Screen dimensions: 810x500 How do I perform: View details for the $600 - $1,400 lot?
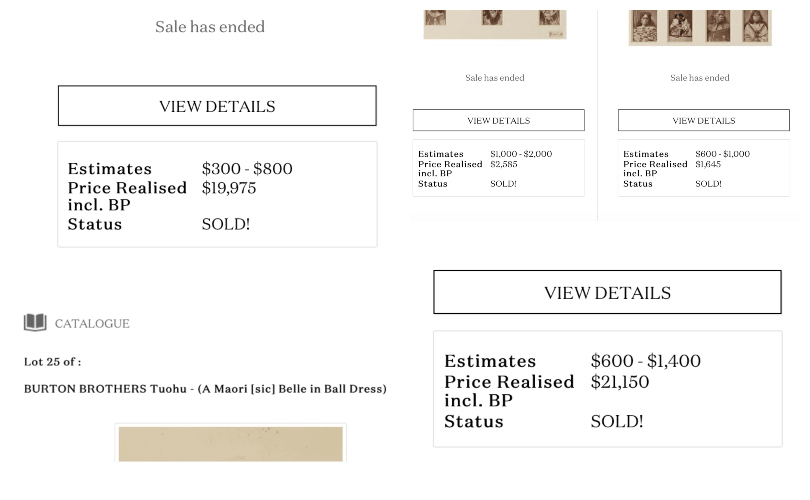(x=607, y=292)
